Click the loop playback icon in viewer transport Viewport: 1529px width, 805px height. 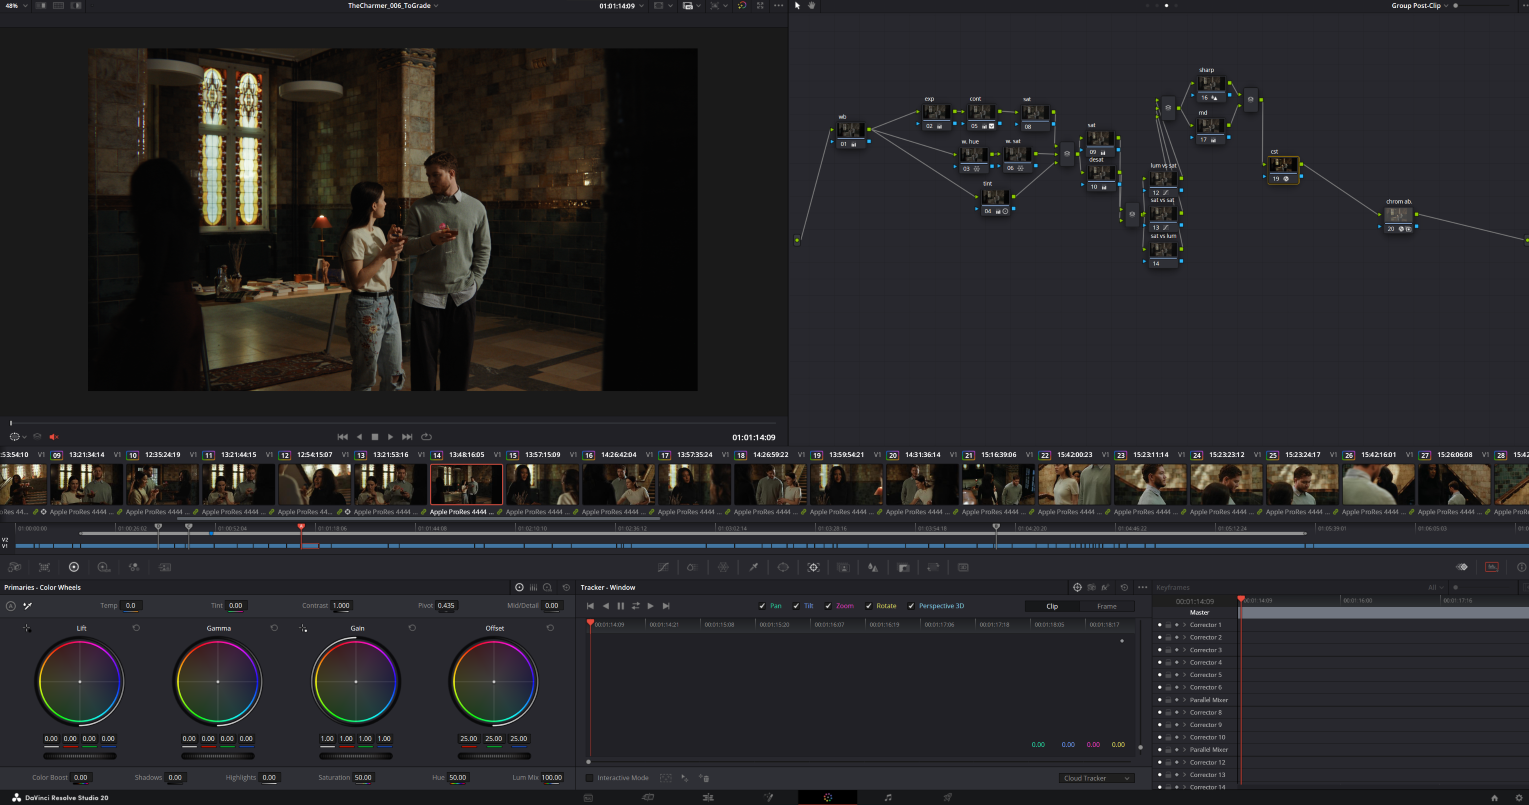[426, 436]
